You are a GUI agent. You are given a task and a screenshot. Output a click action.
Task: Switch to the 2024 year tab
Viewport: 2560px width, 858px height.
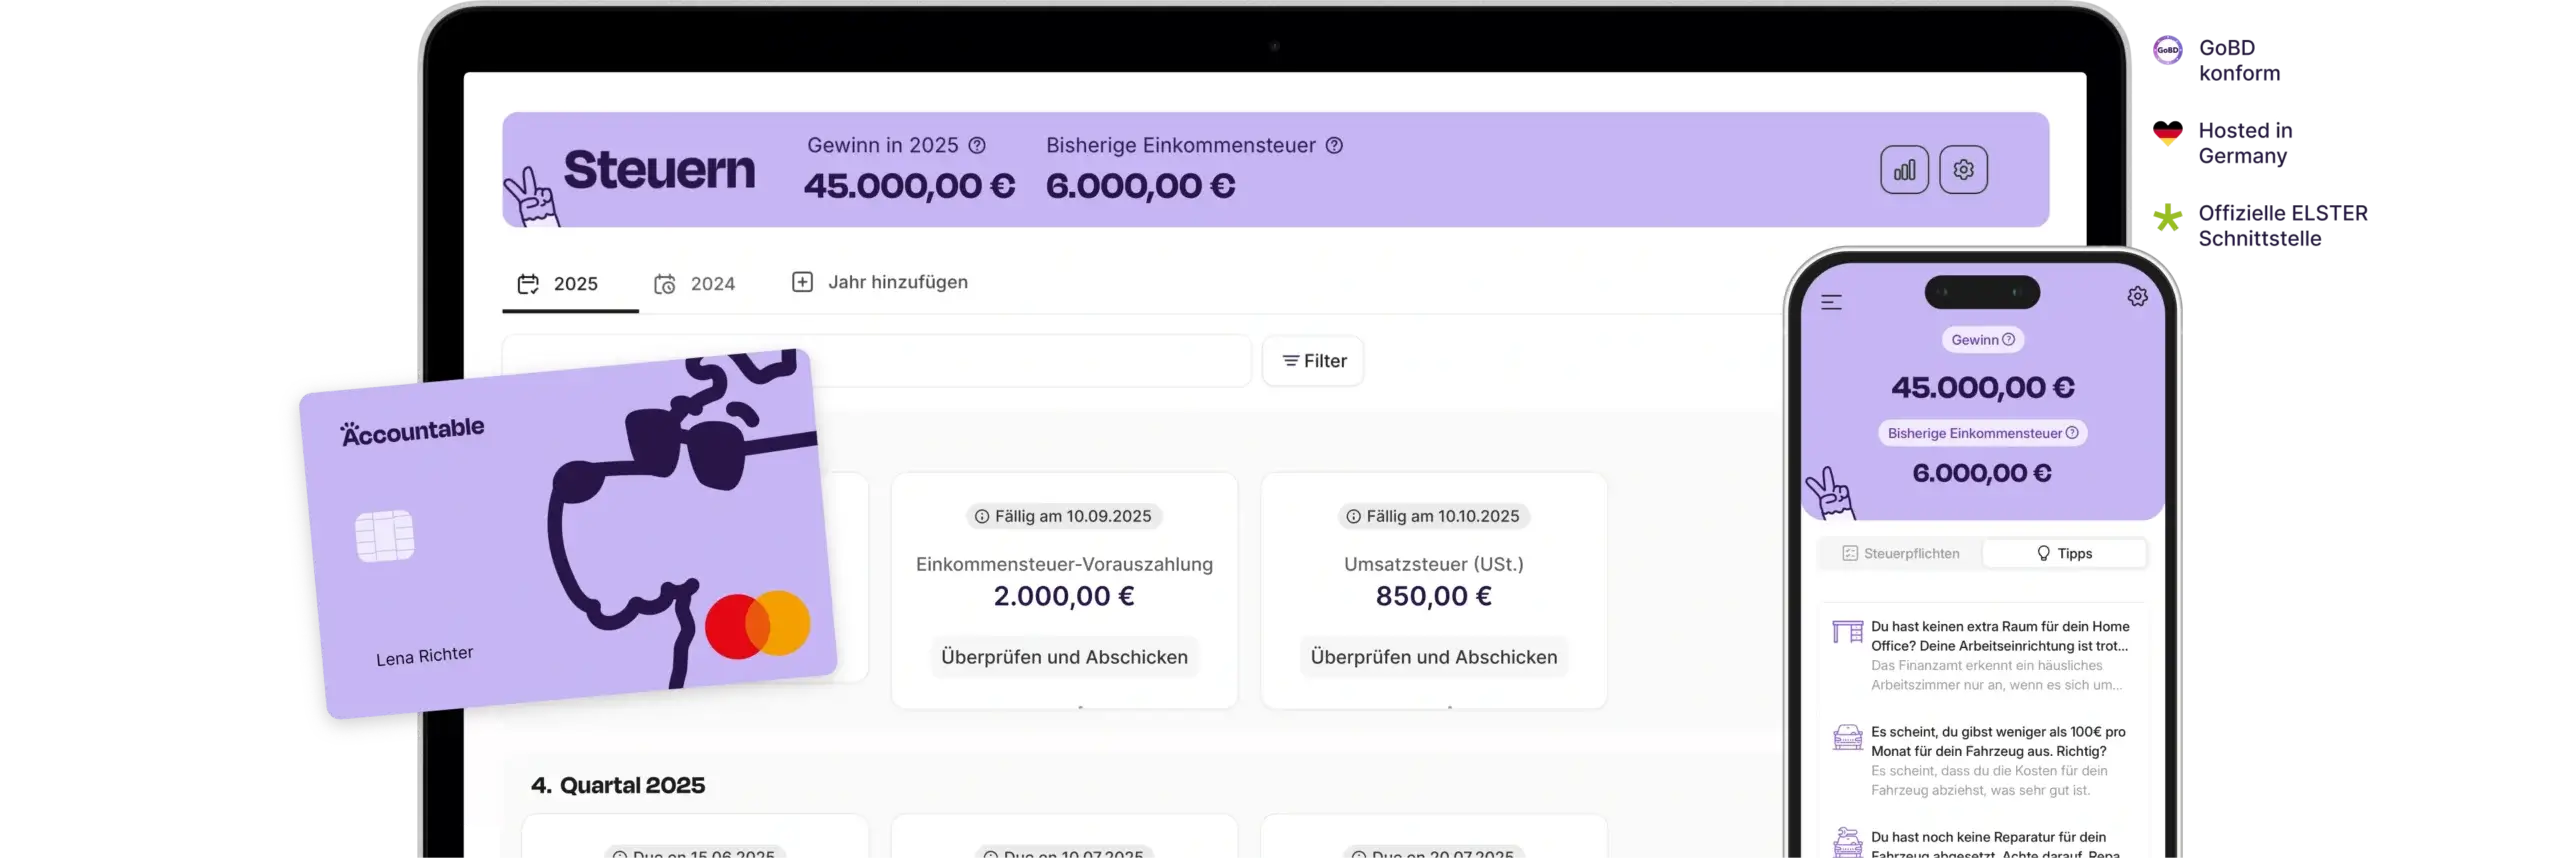pyautogui.click(x=695, y=284)
